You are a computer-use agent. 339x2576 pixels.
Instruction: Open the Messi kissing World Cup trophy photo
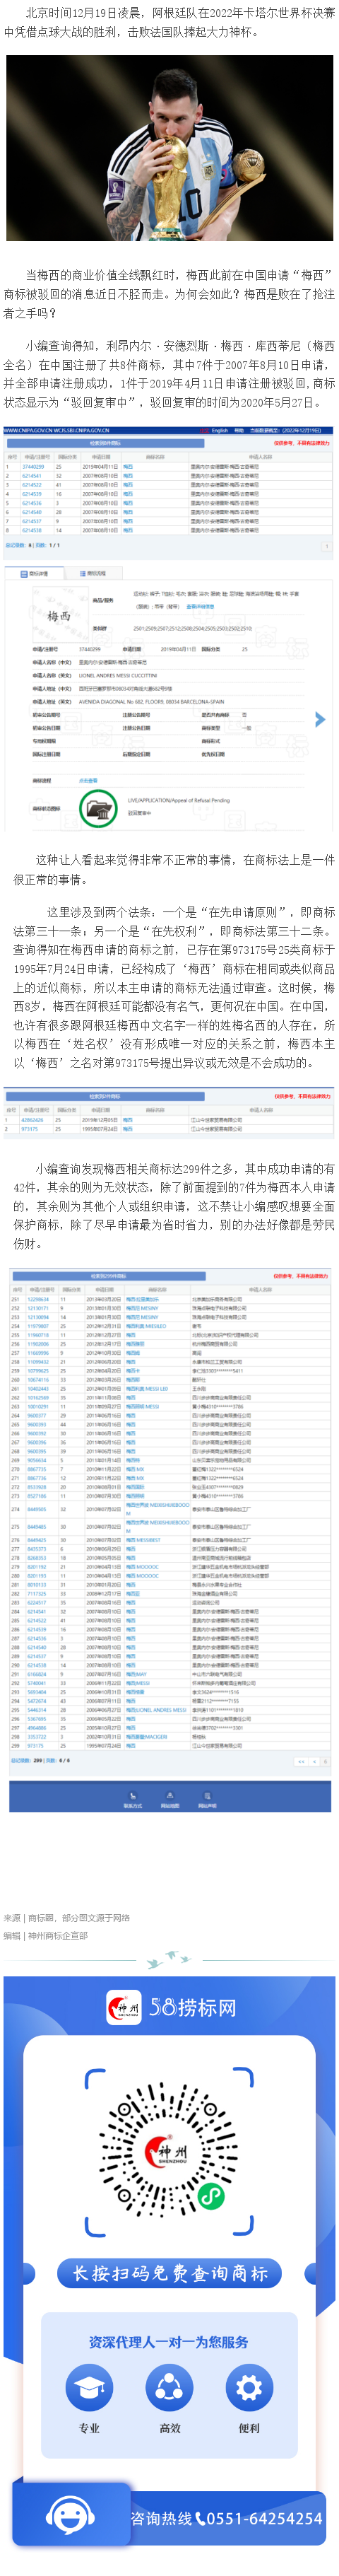[x=169, y=147]
